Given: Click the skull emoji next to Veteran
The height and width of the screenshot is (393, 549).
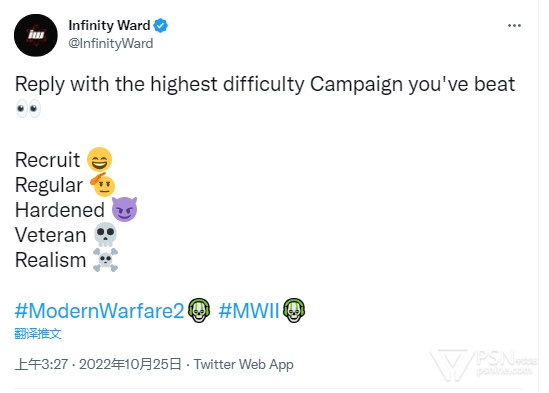Looking at the screenshot, I should click(105, 234).
